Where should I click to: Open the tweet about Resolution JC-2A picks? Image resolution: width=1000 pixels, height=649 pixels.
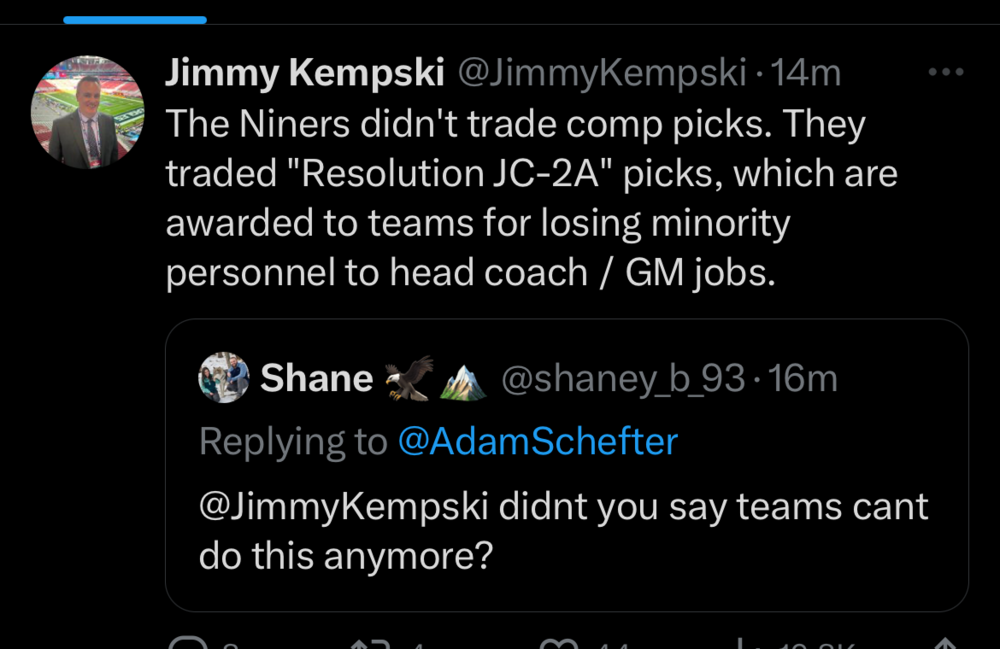(530, 198)
